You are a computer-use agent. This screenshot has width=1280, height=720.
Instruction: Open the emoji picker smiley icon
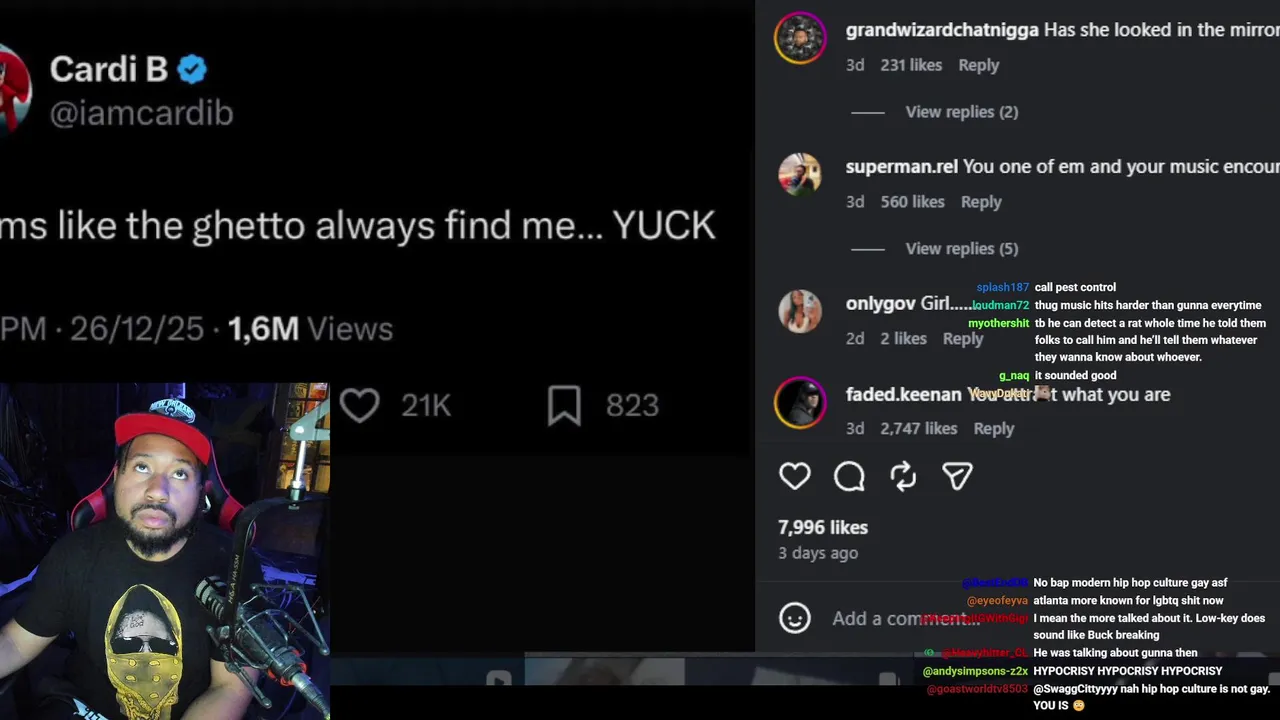click(x=795, y=618)
